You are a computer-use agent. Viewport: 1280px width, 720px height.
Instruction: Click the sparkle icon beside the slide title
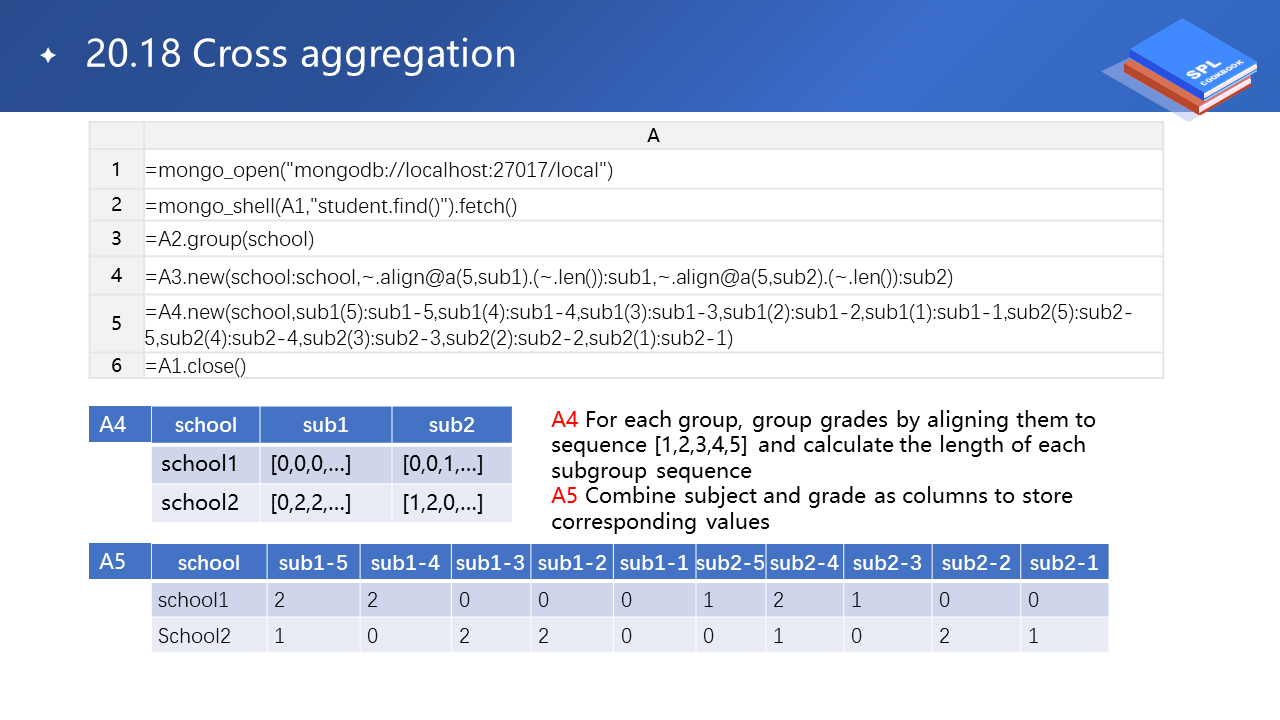pos(48,55)
